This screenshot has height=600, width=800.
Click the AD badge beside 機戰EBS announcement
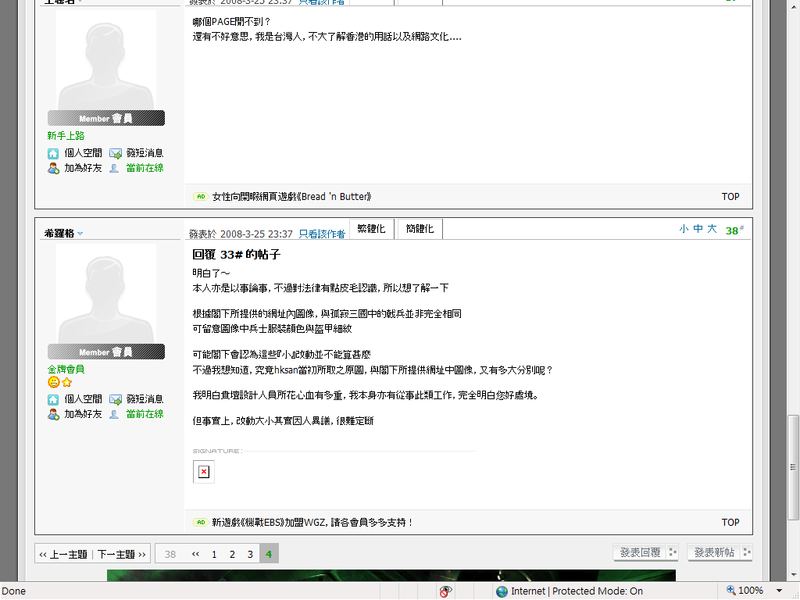201,522
